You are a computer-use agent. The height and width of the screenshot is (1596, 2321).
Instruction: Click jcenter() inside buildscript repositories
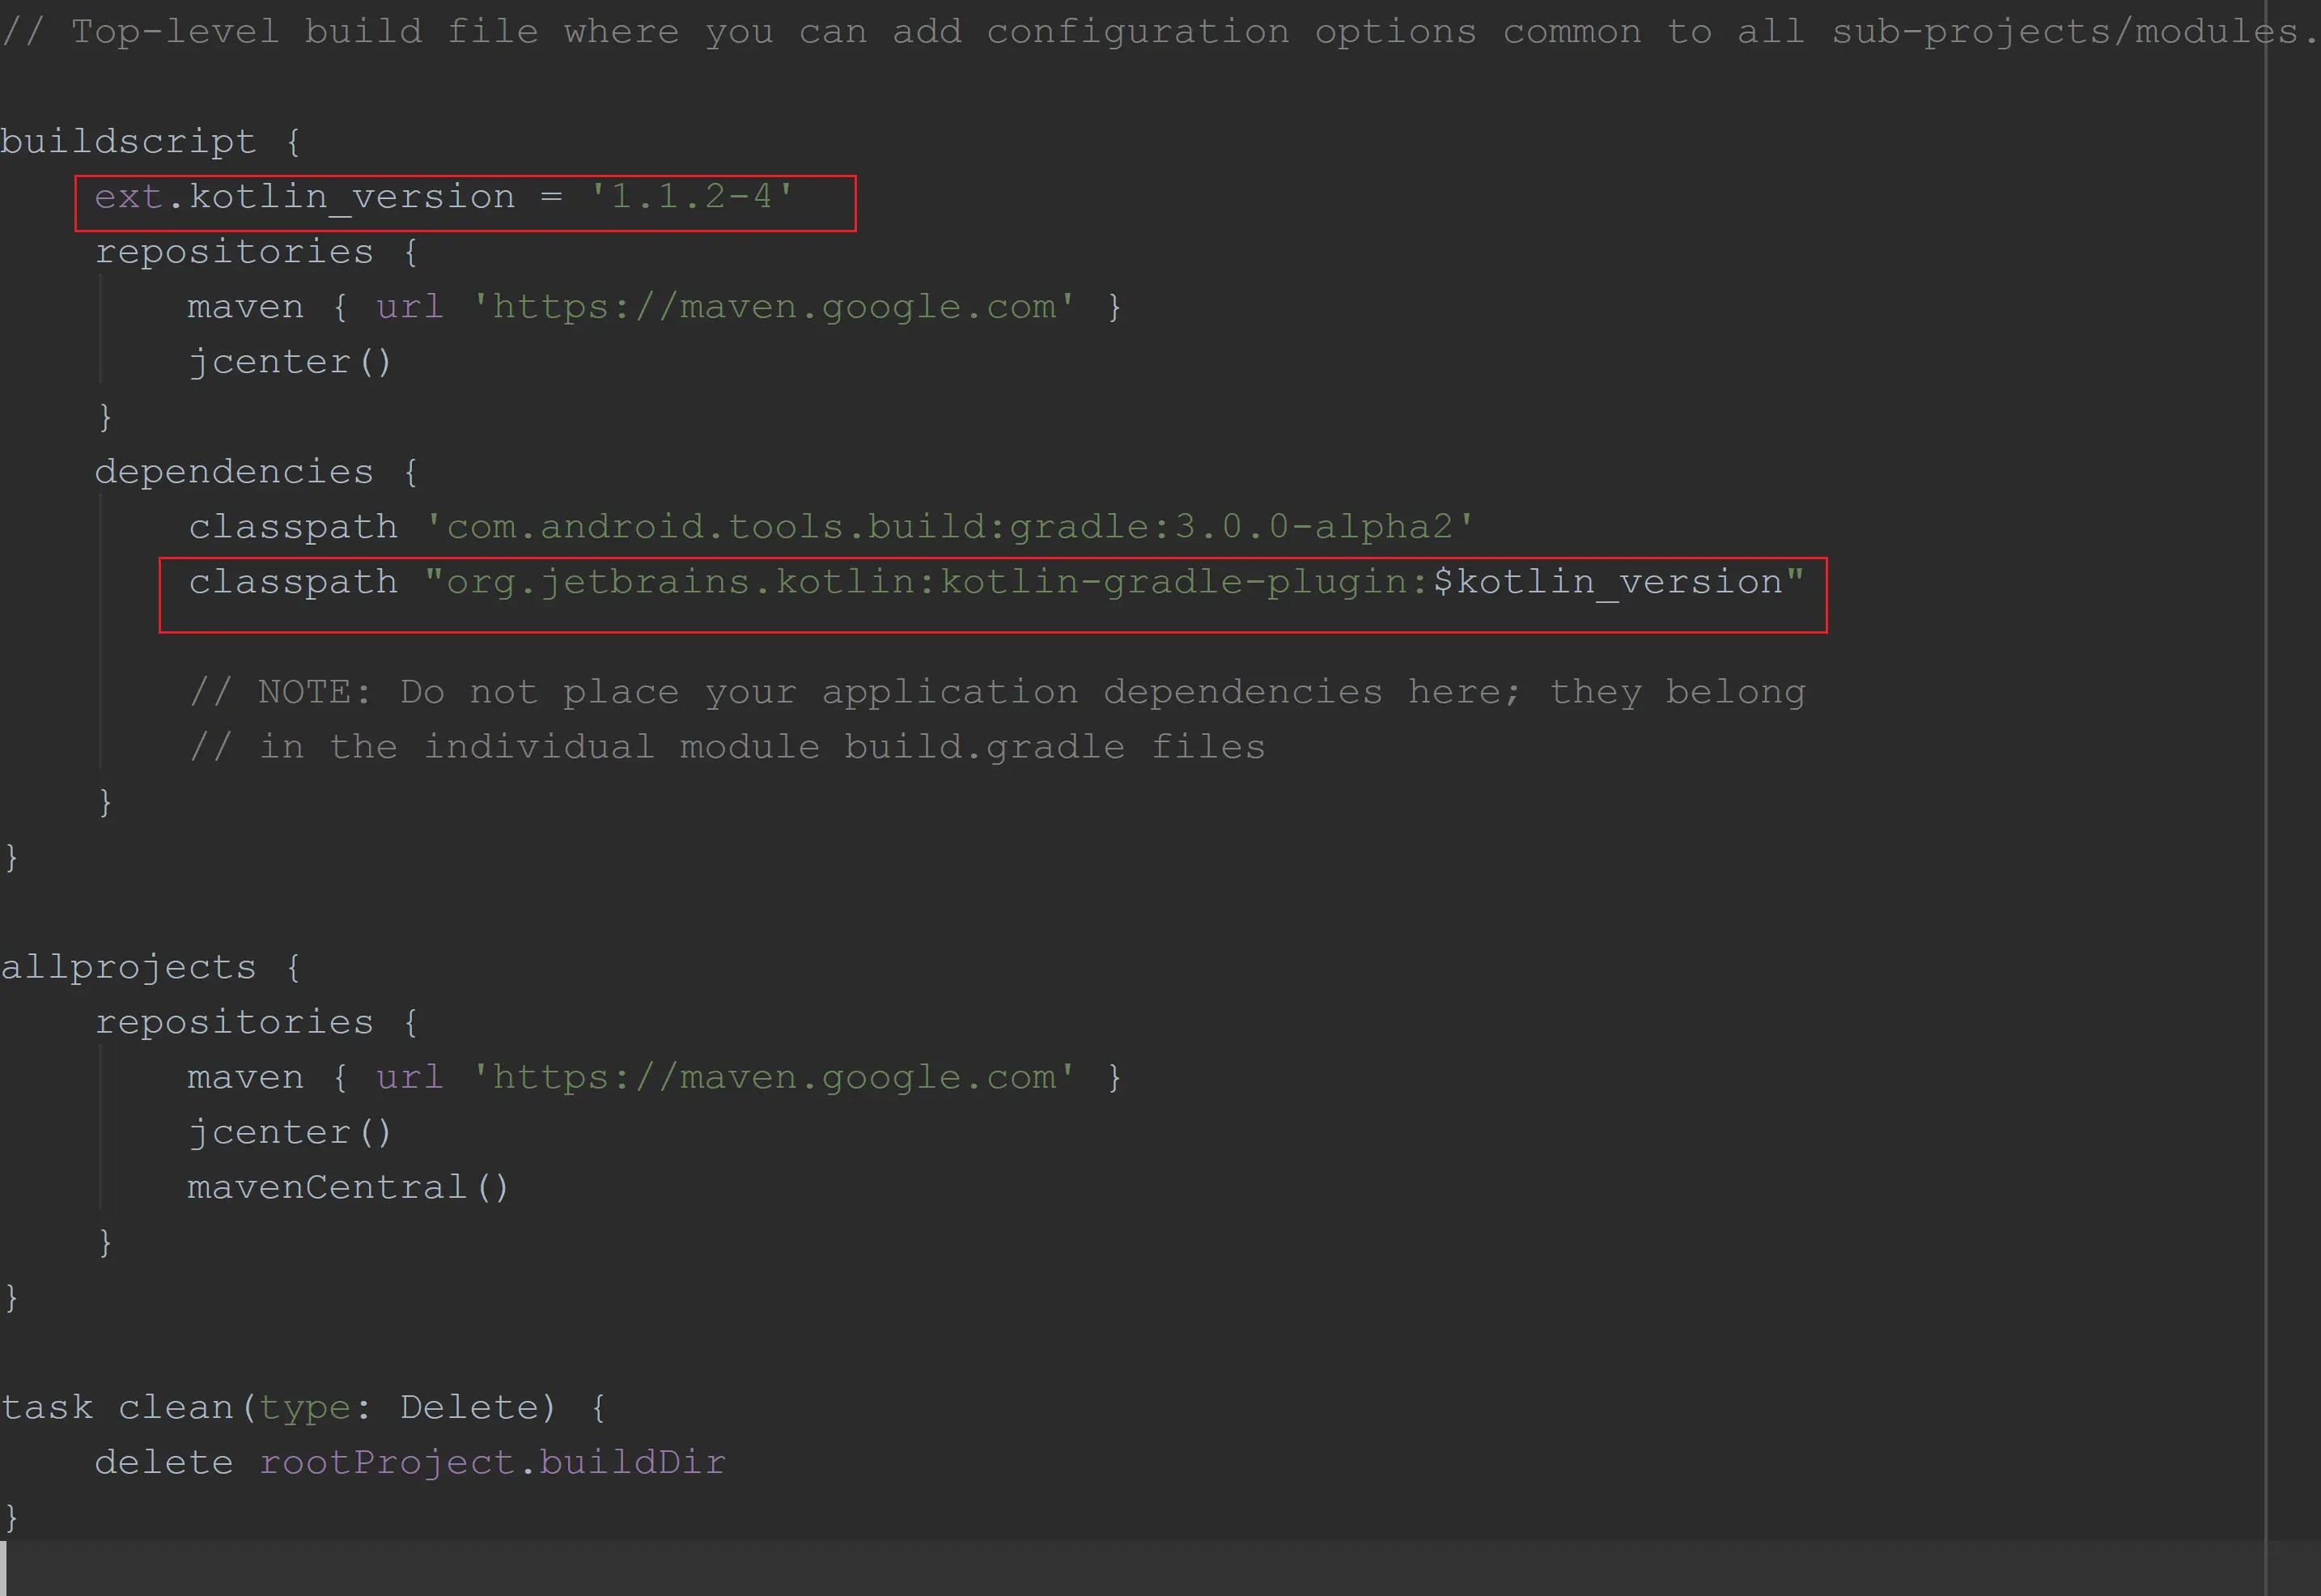tap(289, 362)
